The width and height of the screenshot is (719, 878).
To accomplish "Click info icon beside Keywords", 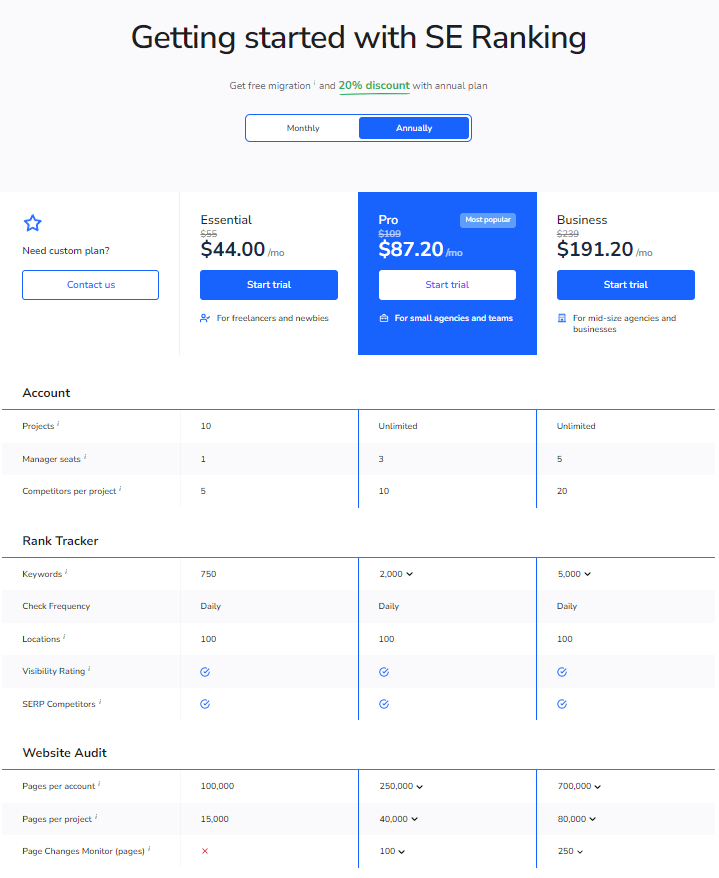I will [66, 572].
